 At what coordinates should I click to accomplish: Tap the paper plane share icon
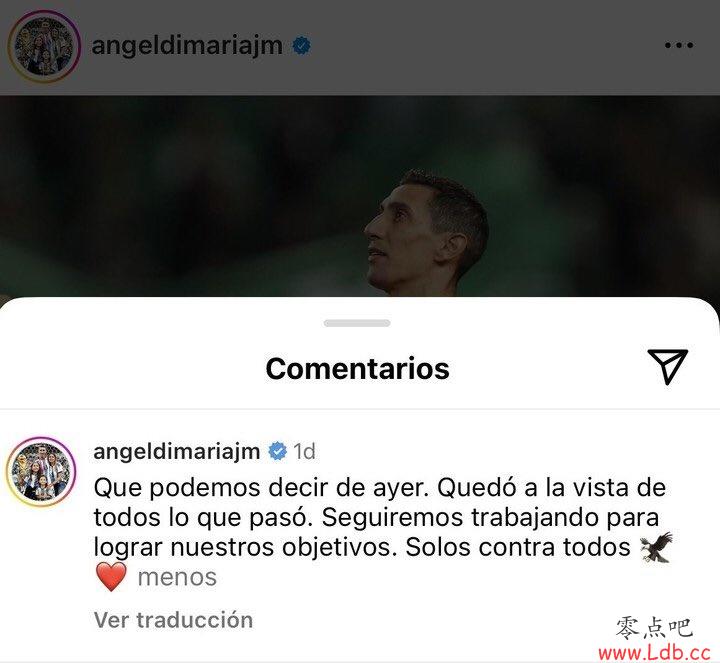[668, 366]
